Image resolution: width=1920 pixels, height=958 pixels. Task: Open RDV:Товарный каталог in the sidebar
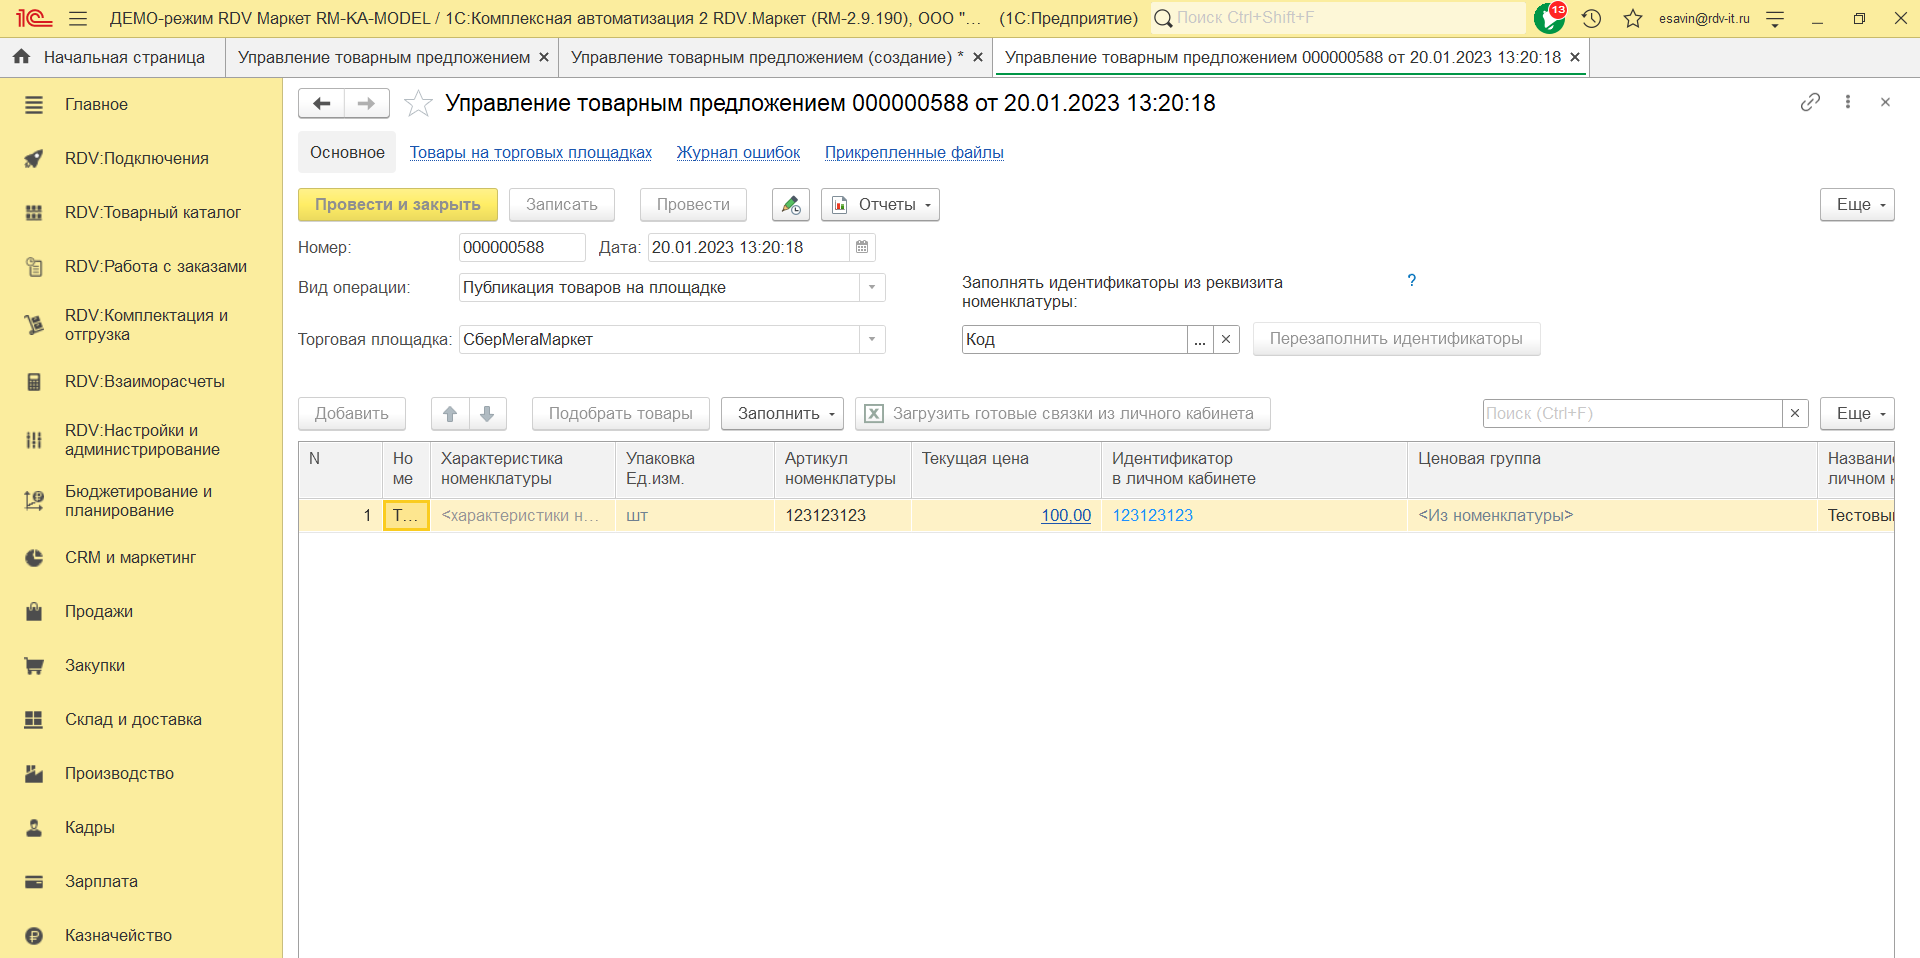click(x=152, y=212)
